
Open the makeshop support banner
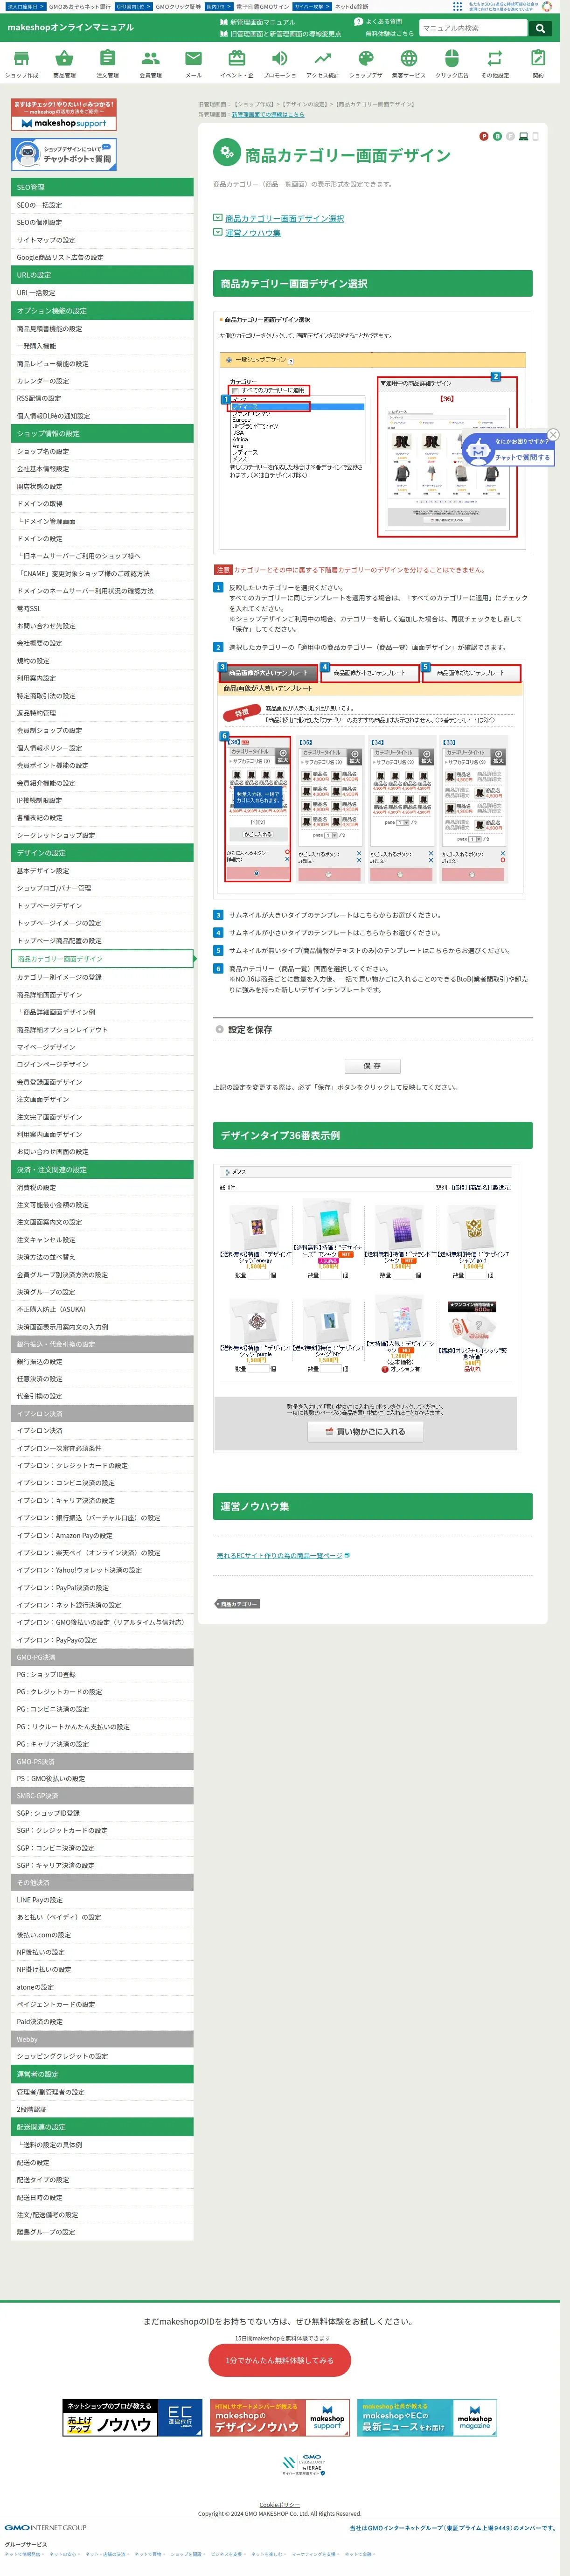point(64,115)
